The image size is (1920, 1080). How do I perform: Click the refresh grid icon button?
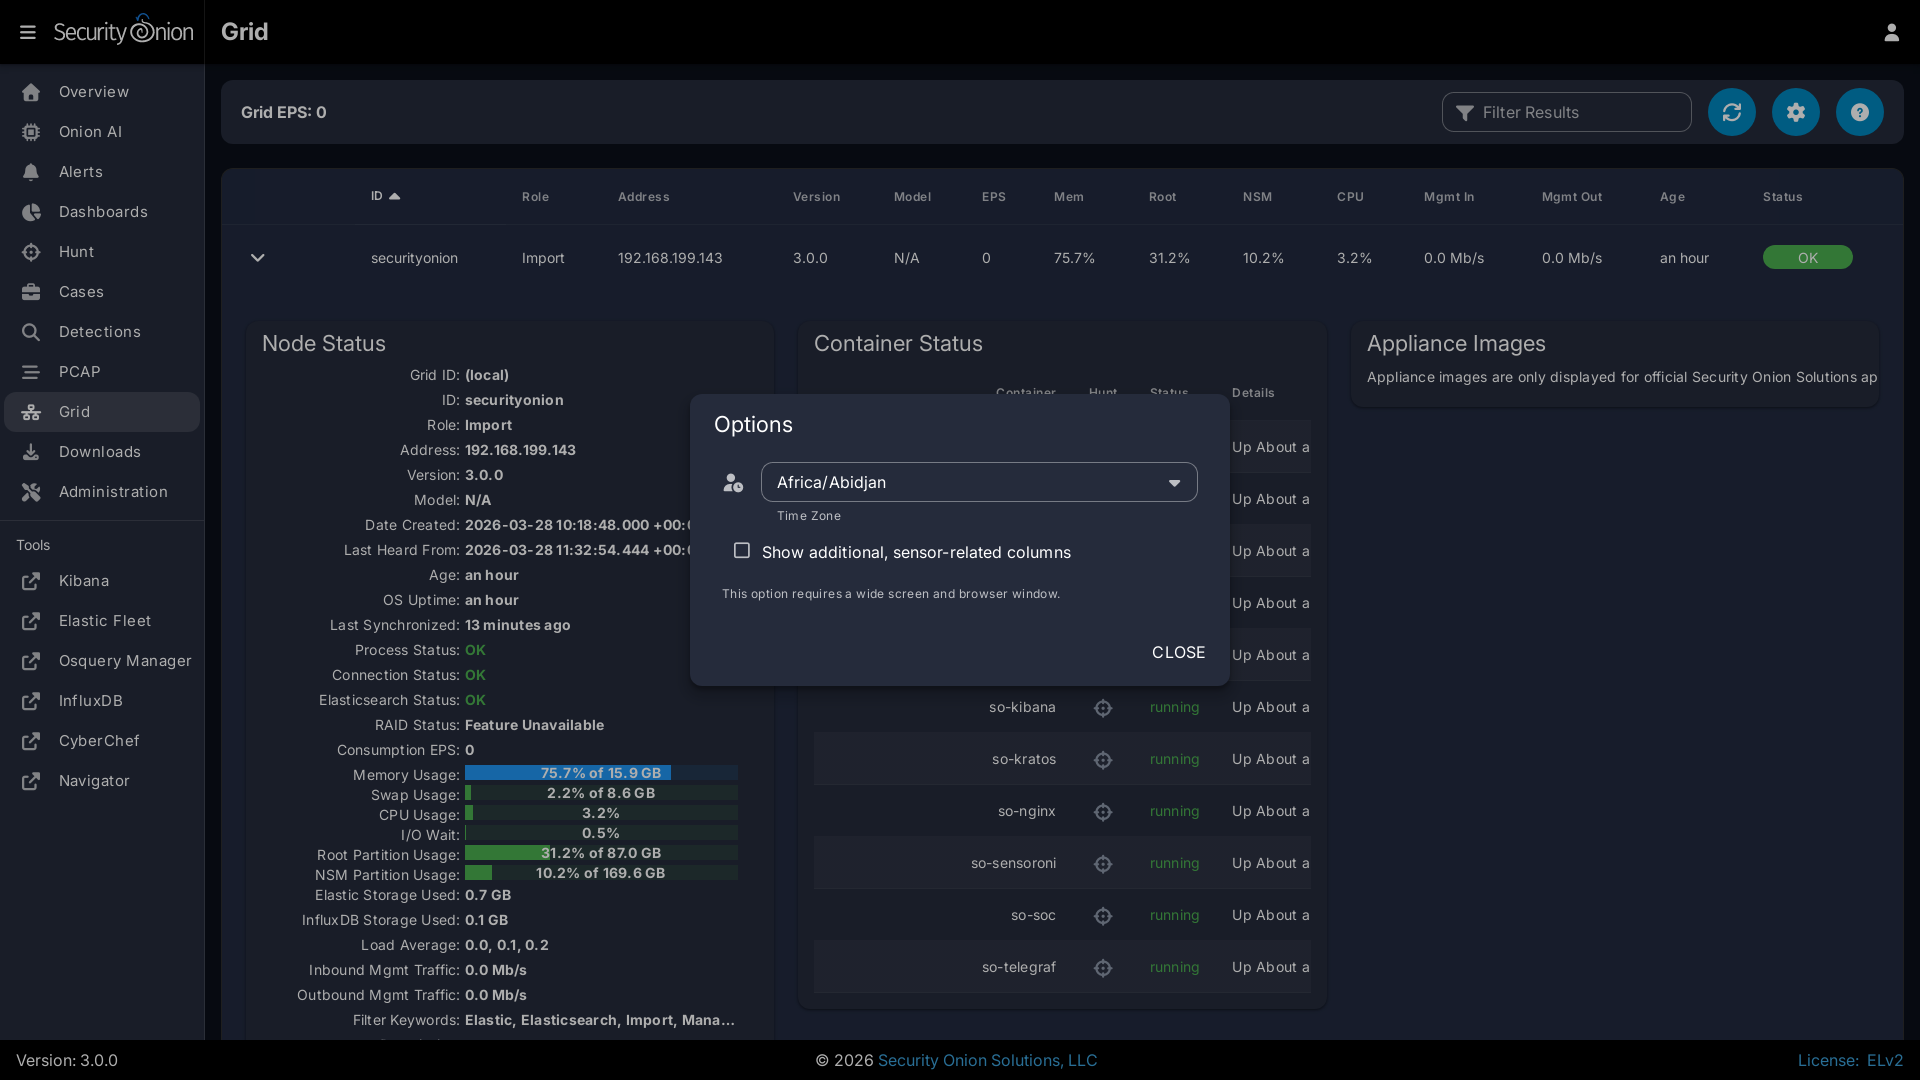click(x=1731, y=112)
